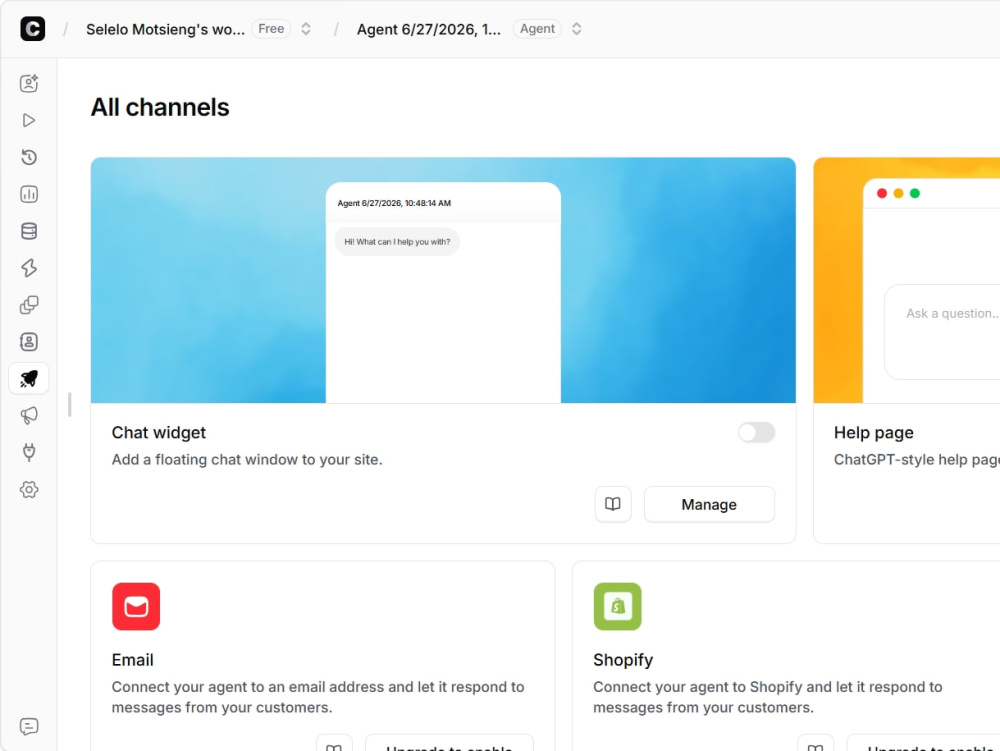Click the Chat widget title text
The image size is (1000, 751).
159,432
